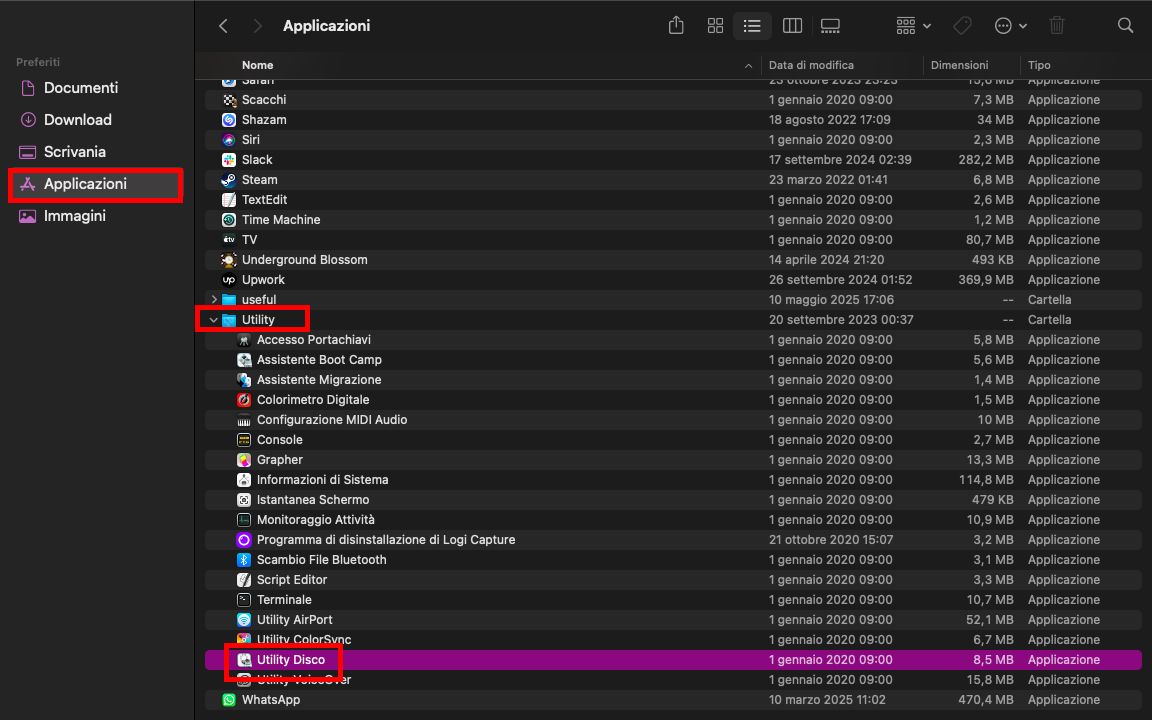Image resolution: width=1152 pixels, height=720 pixels.
Task: Sort files by the Nome header
Action: [258, 64]
